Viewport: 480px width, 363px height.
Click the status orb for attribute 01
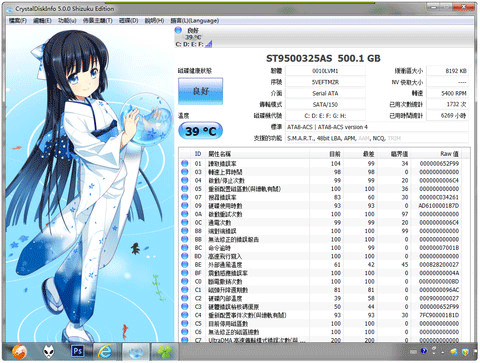(x=184, y=163)
